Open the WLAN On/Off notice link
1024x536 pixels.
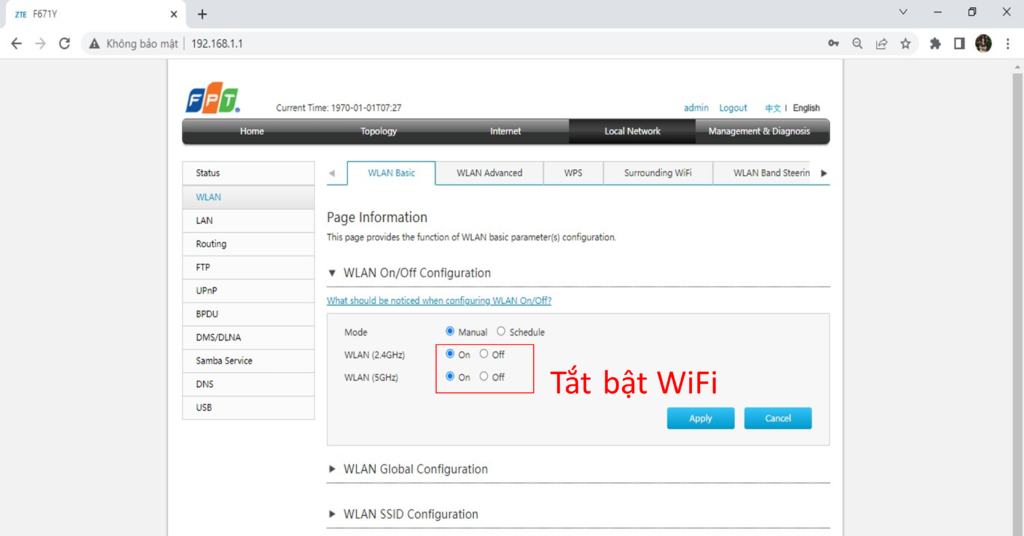[439, 300]
